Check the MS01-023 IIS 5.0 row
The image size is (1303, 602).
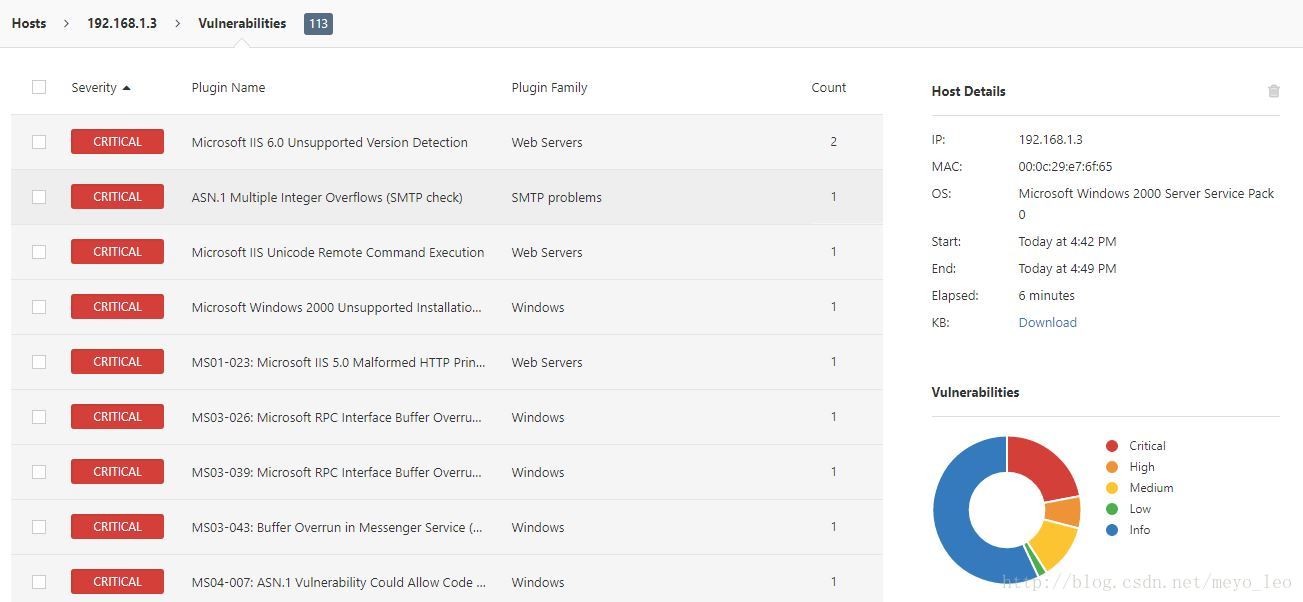pos(39,362)
